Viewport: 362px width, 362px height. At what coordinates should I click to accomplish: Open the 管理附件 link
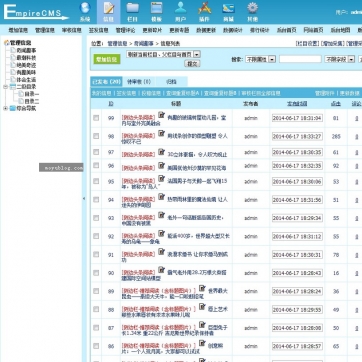[325, 93]
